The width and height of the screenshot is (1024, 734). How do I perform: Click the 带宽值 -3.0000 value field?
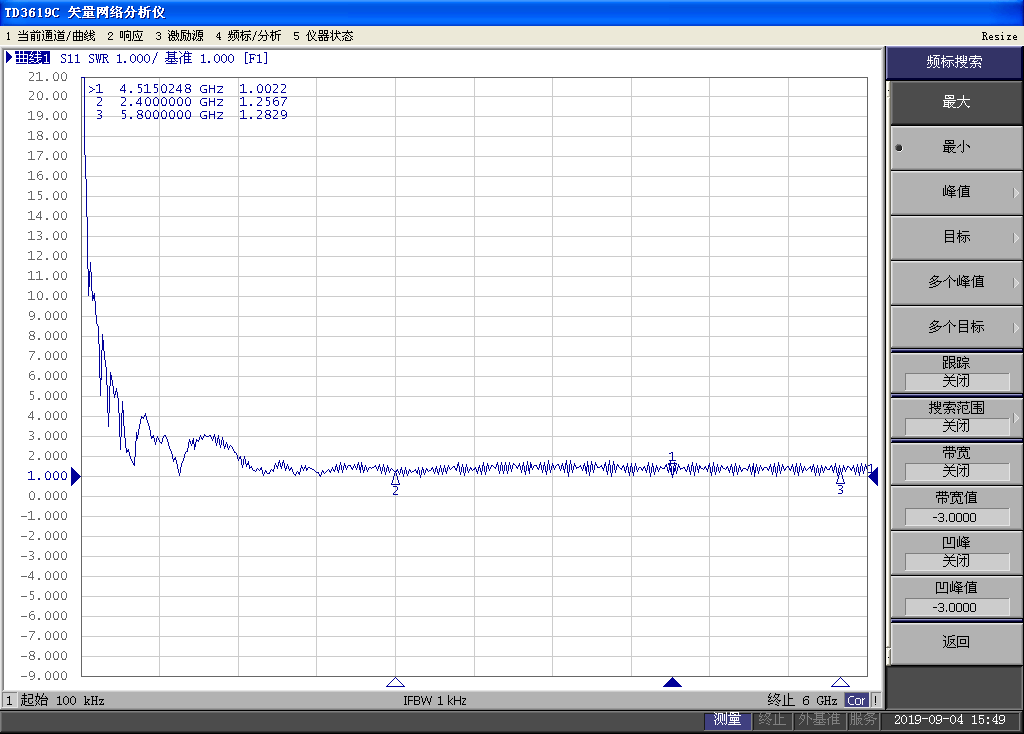(x=955, y=517)
